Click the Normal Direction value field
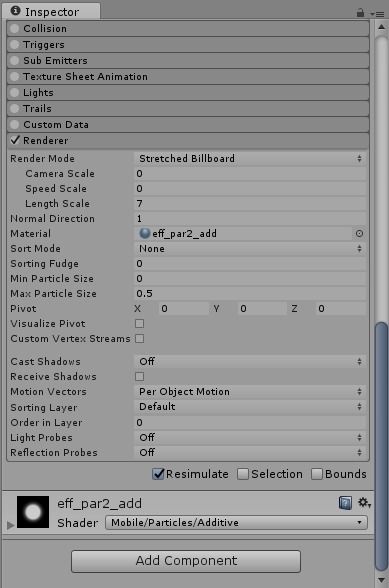Viewport: 389px width, 588px height. [250, 219]
